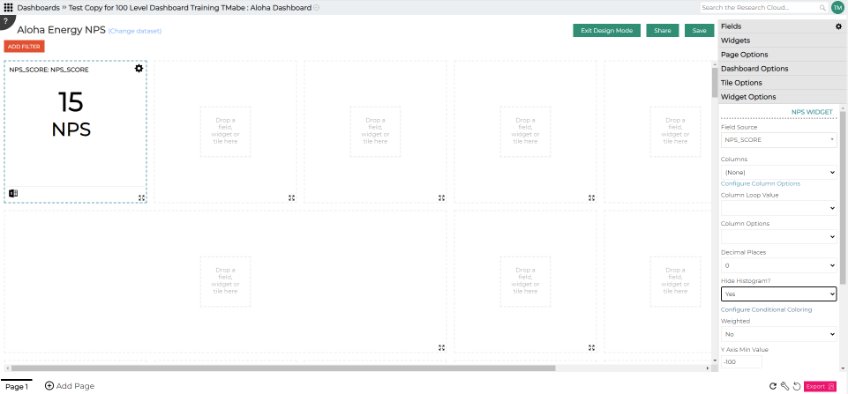The height and width of the screenshot is (394, 848).
Task: Click the undo icon near Export
Action: [796, 386]
